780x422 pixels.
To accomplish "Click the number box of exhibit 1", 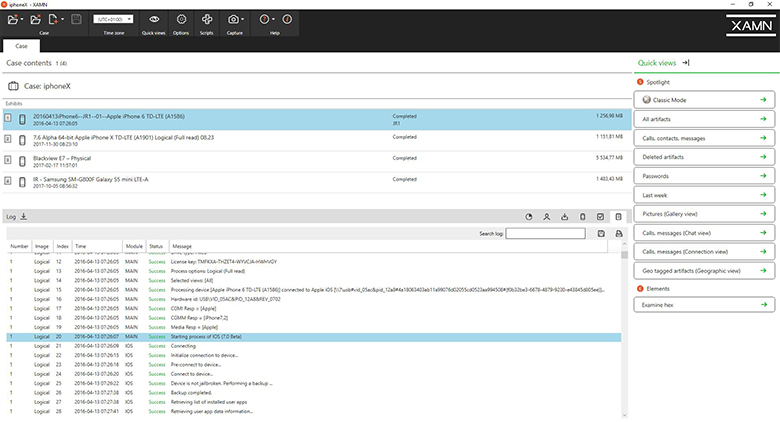I will tap(7, 118).
